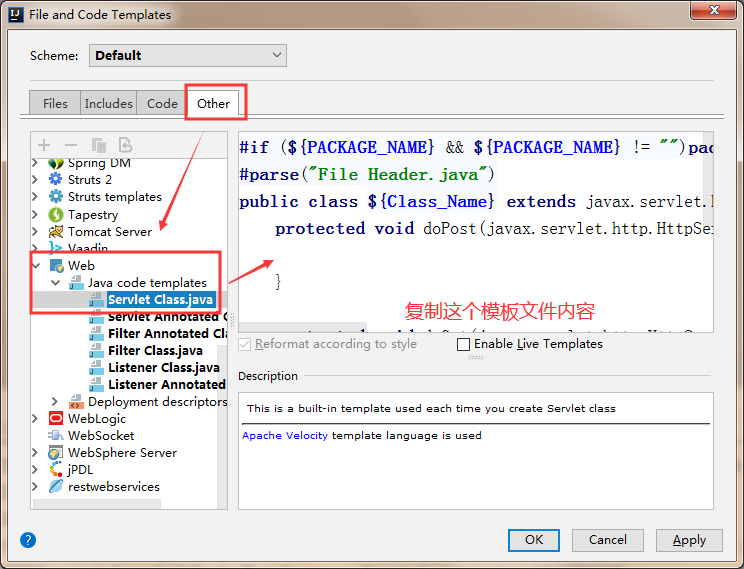Screen dimensions: 744x569
Task: Select Listener Class.java template
Action: click(164, 368)
